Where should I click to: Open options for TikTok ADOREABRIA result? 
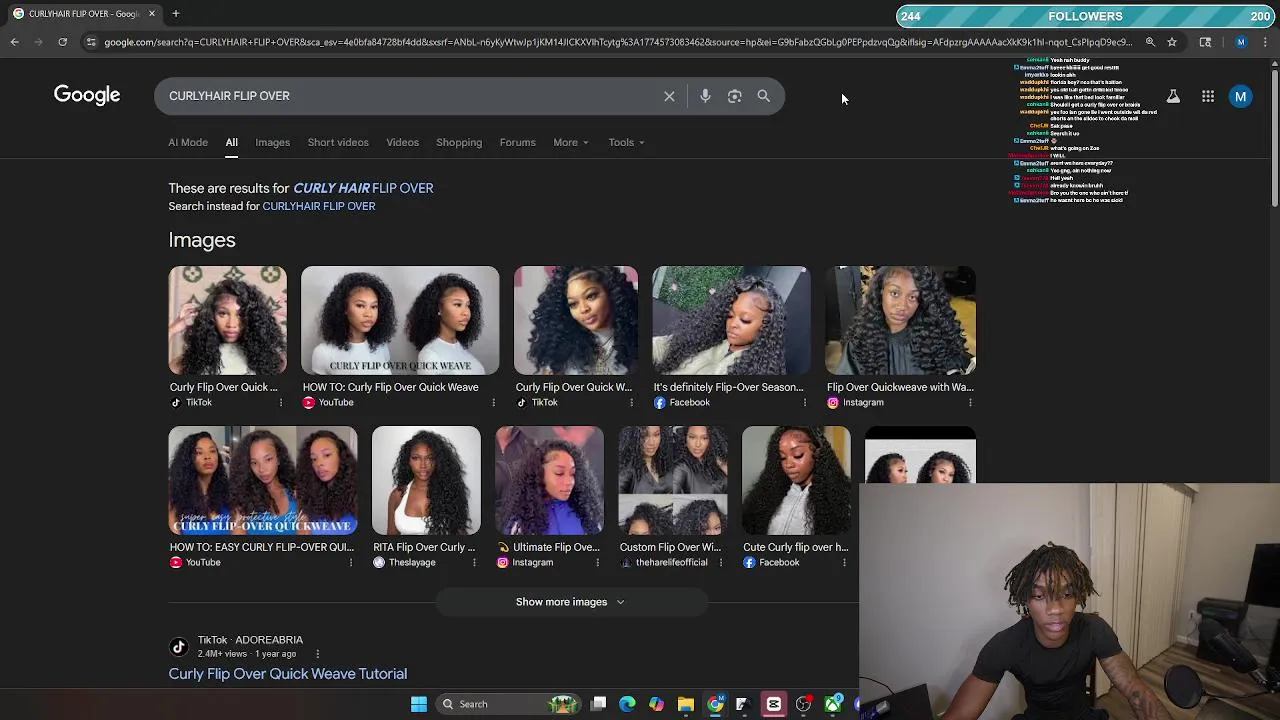tap(317, 654)
